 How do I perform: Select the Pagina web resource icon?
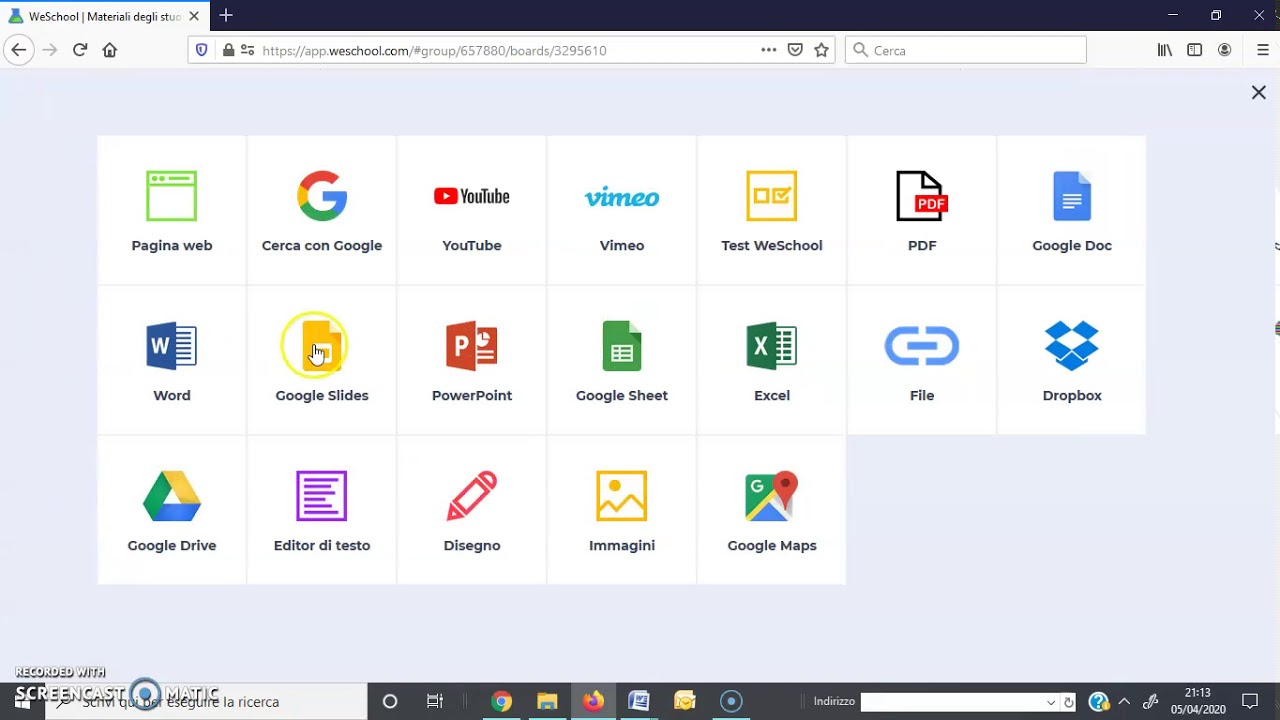(x=172, y=196)
